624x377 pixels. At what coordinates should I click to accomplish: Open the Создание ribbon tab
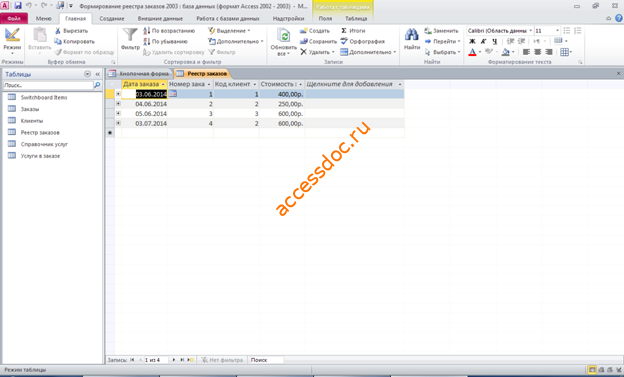pyautogui.click(x=112, y=18)
